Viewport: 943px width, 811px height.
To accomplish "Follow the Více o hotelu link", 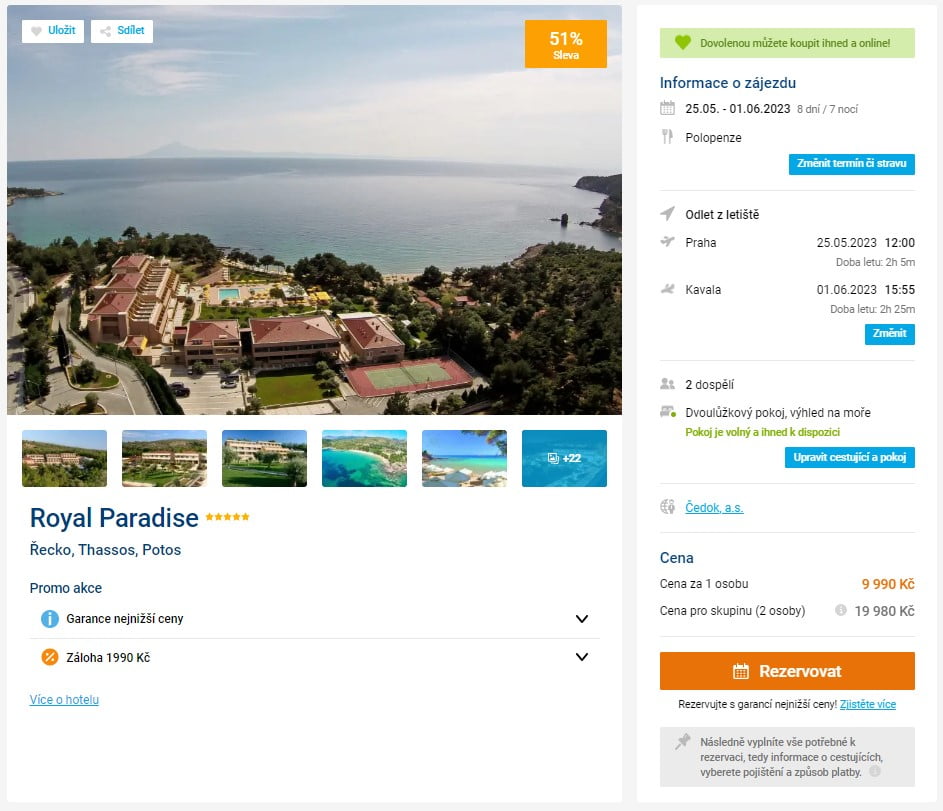I will (x=64, y=700).
